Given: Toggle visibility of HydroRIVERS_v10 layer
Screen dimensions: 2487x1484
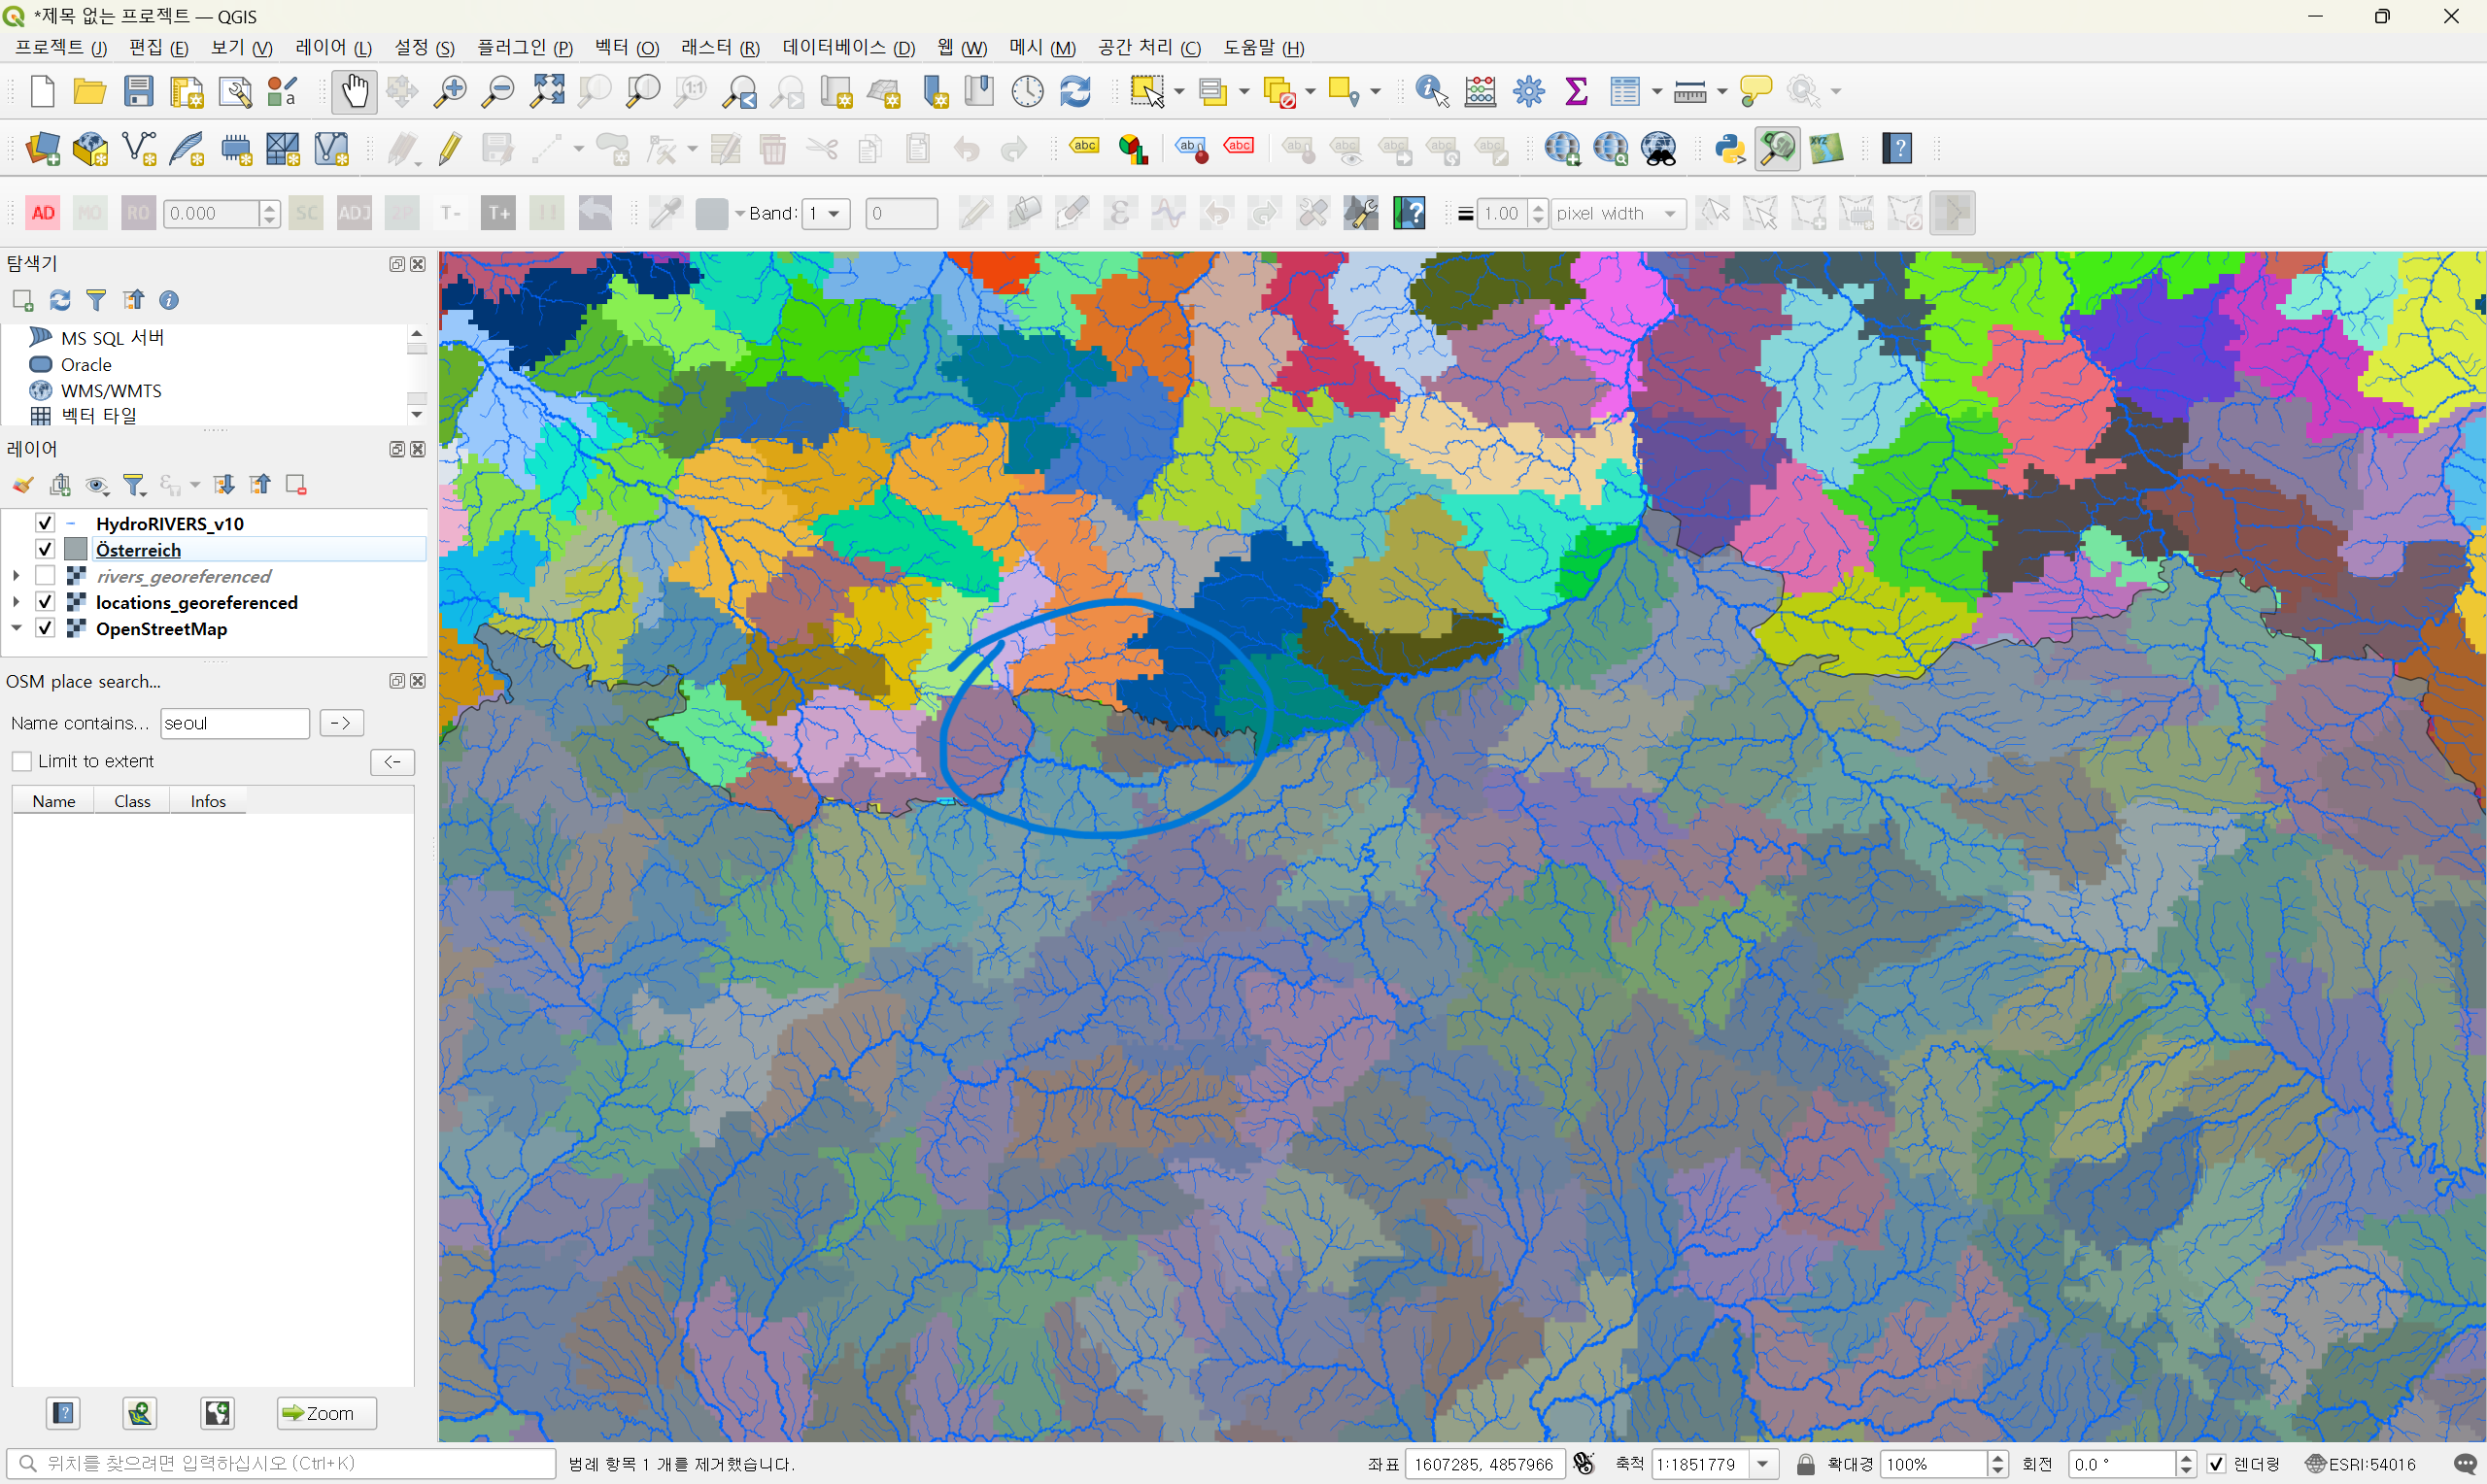Looking at the screenshot, I should tap(45, 523).
